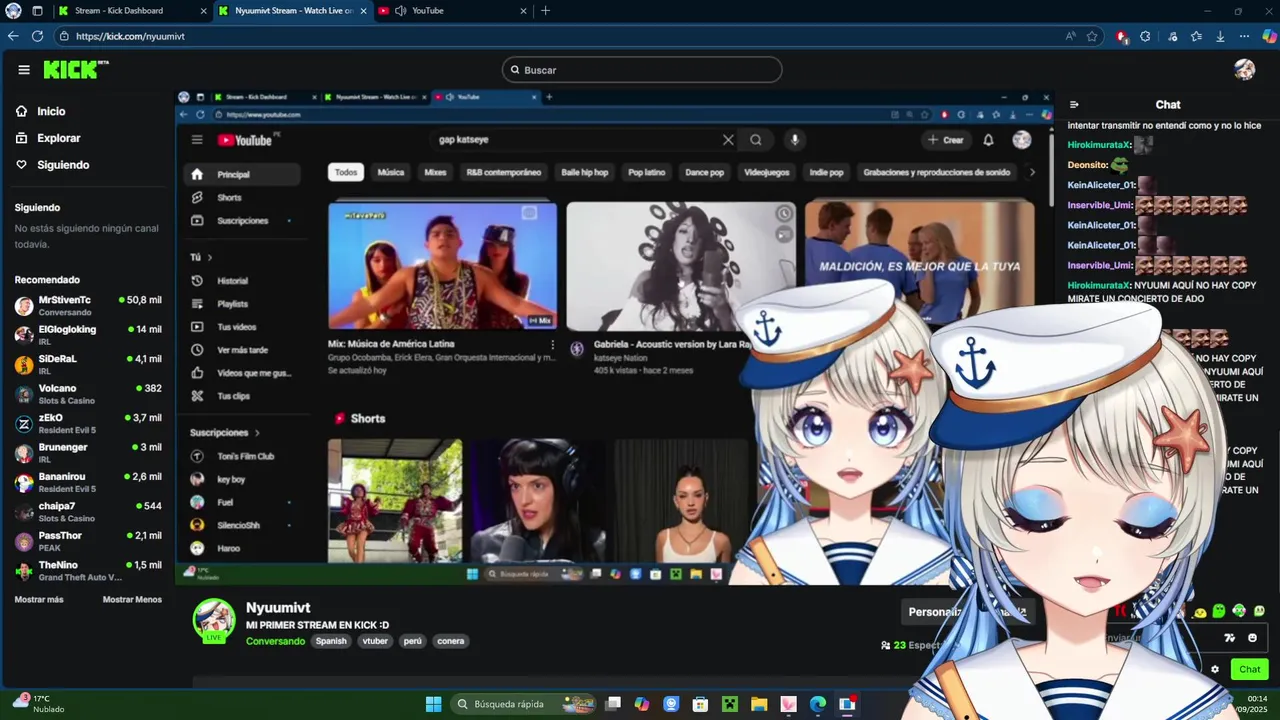The image size is (1280, 720).
Task: Open recommended channel Brunenger
Action: pos(88,452)
